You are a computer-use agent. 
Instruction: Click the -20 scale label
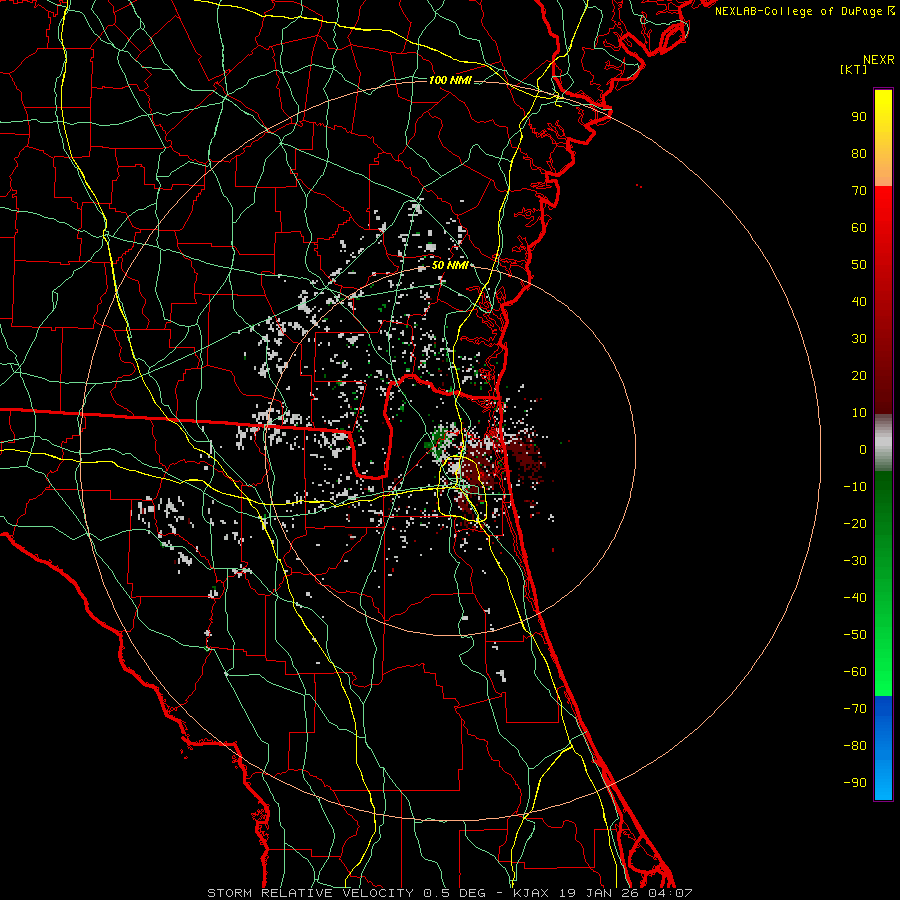click(855, 523)
